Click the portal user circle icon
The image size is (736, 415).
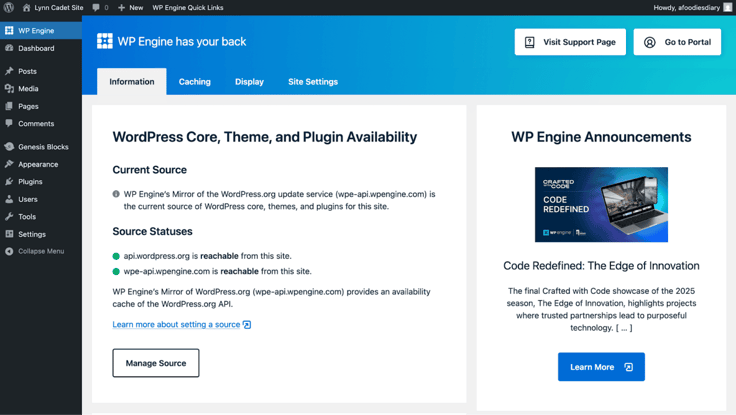click(650, 42)
